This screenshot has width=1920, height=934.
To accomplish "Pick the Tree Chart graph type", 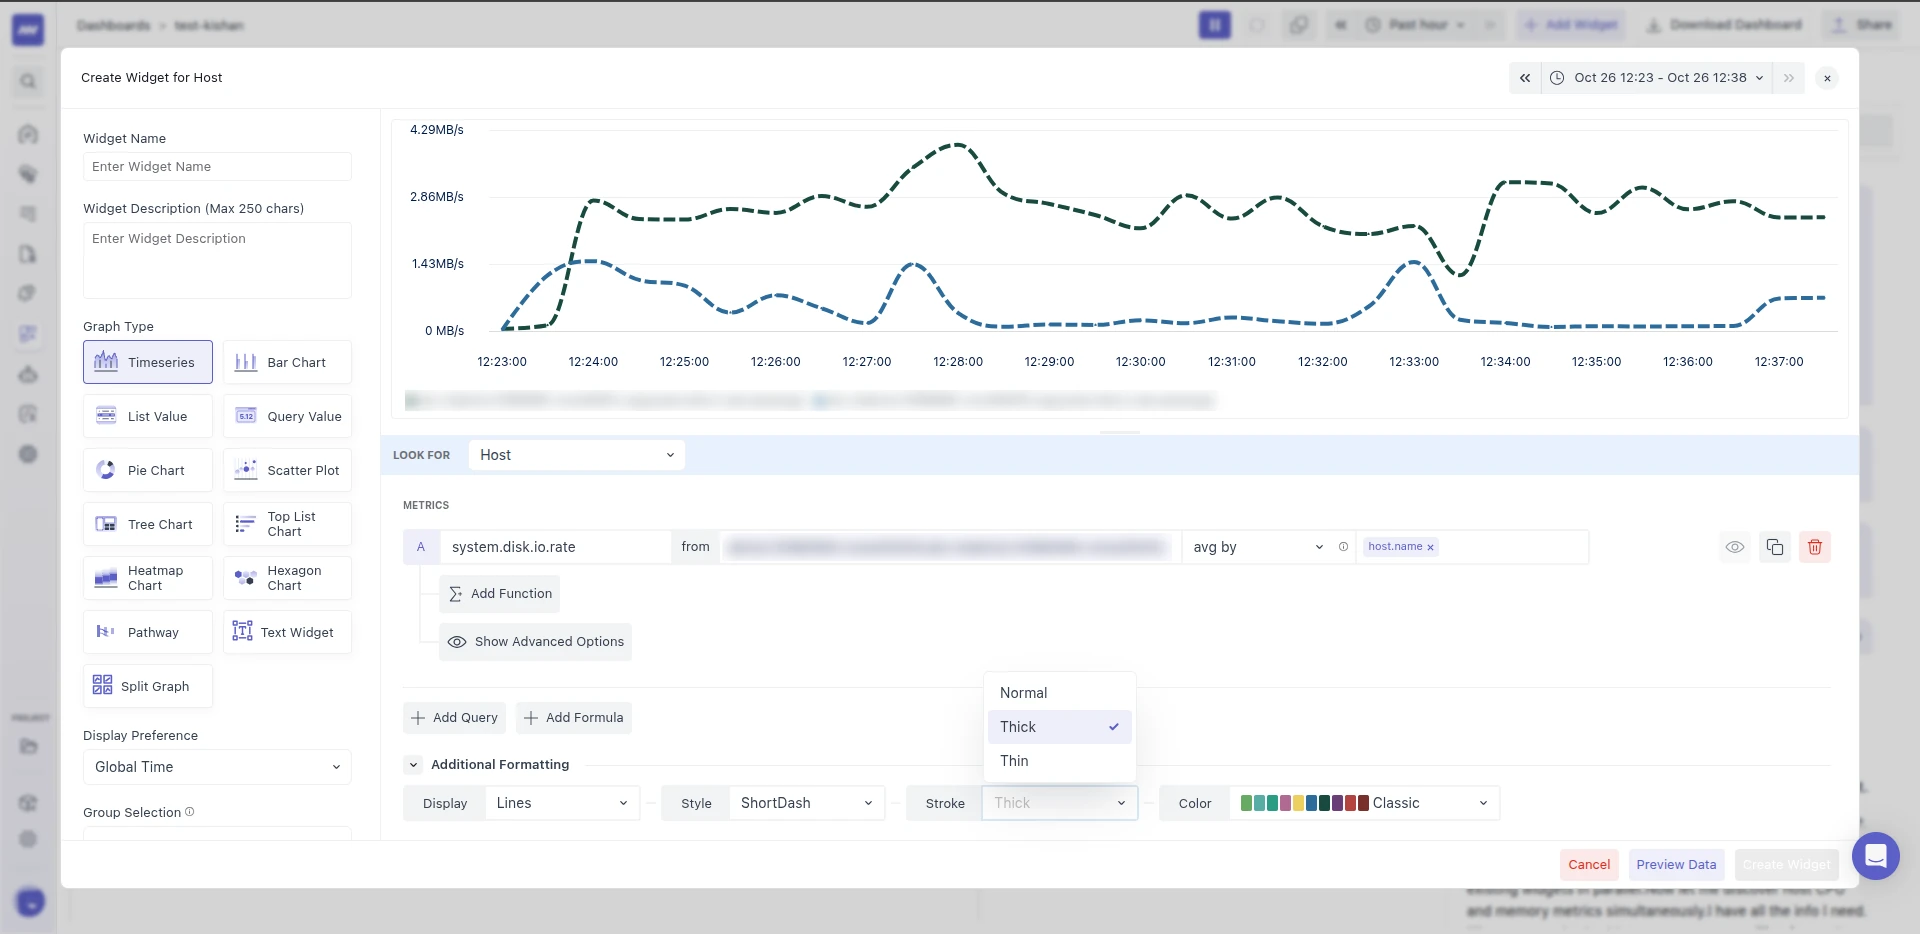I will (x=148, y=524).
